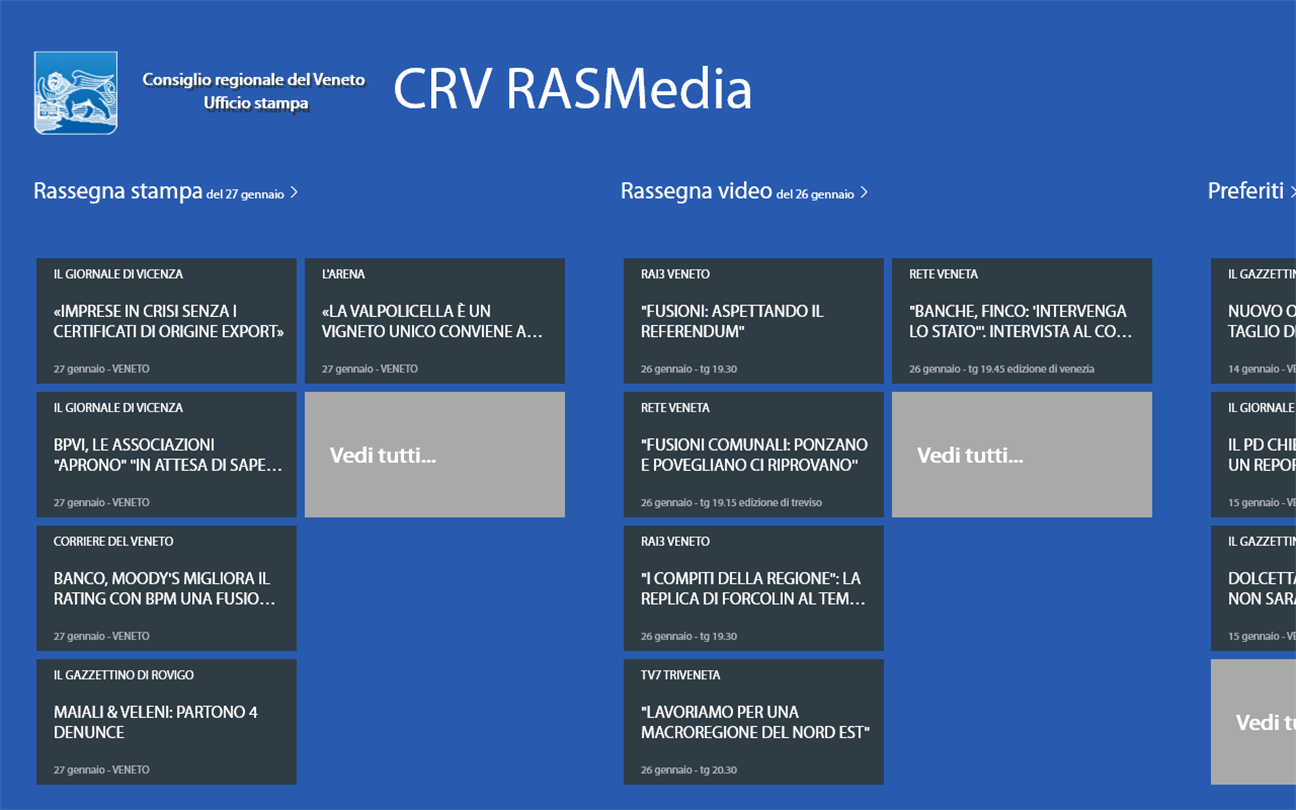
Task: Open Preferiti tile beginning with "DOLCETTA"
Action: (1254, 588)
